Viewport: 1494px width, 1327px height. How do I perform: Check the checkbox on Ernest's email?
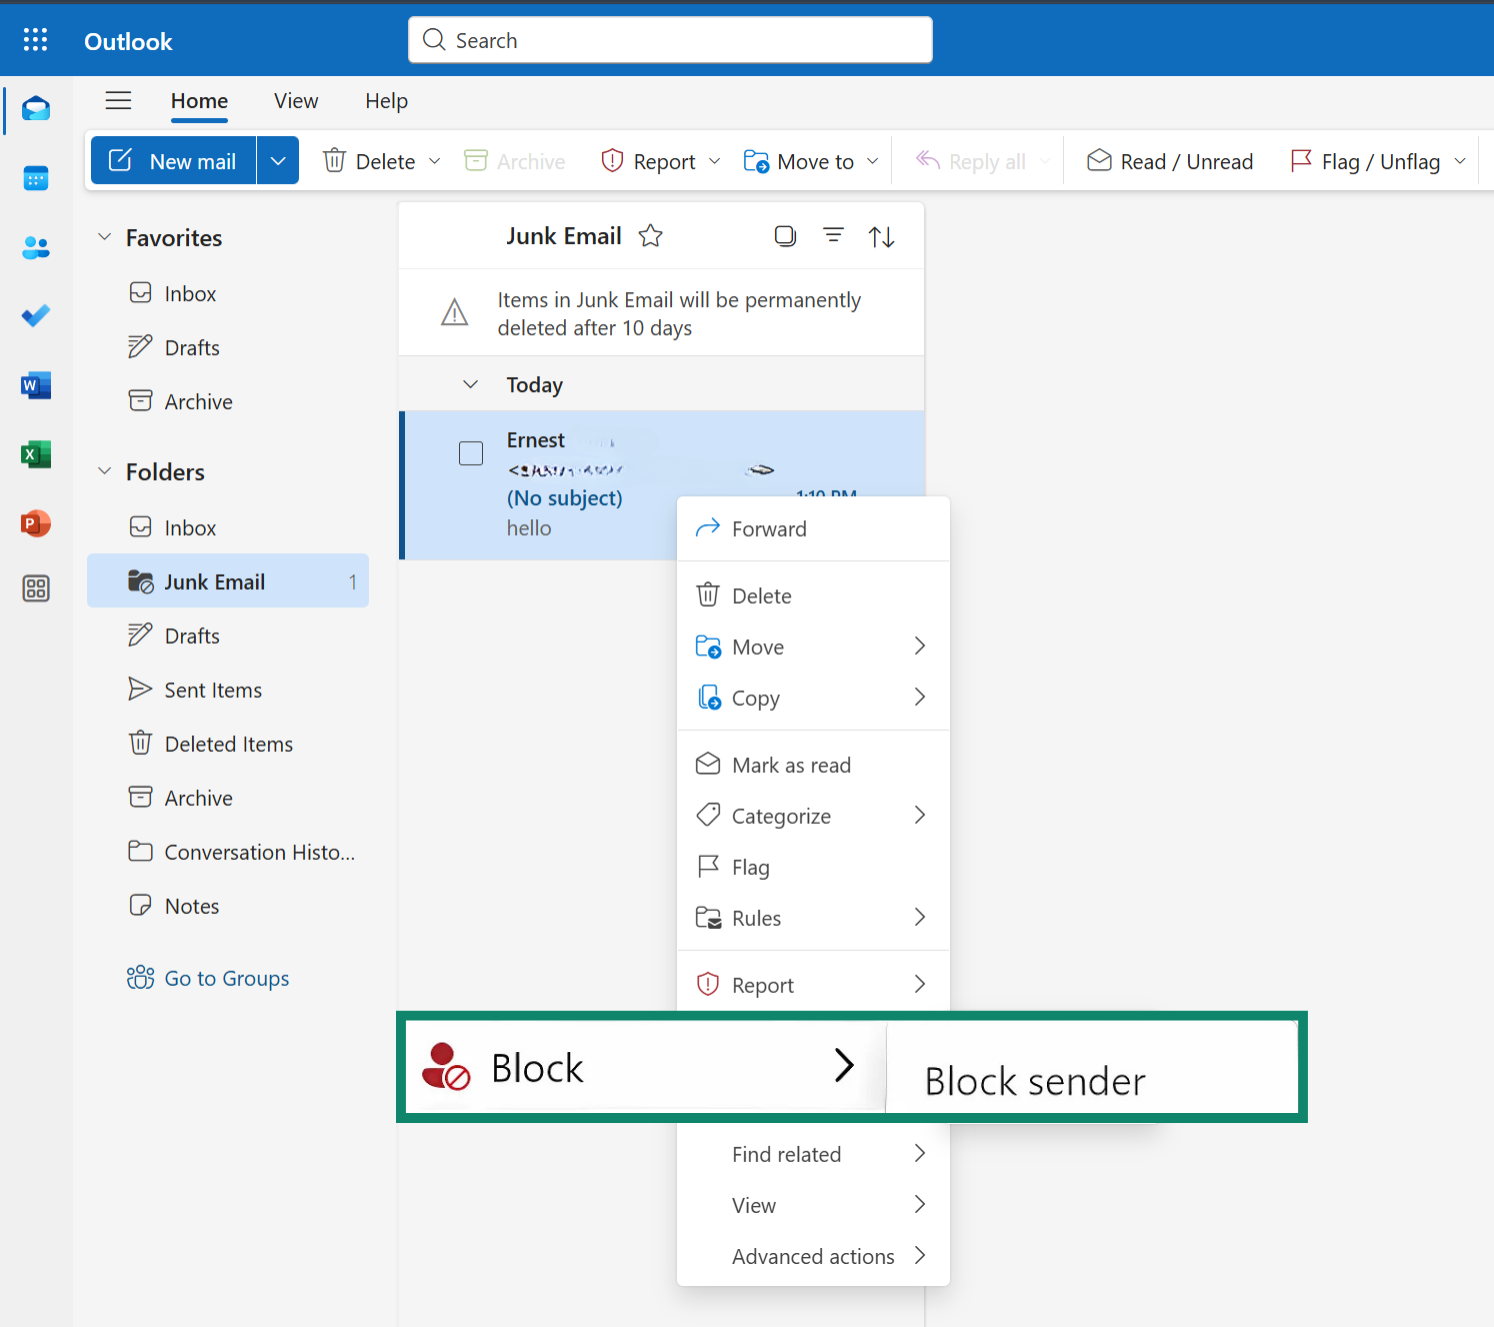coord(470,453)
